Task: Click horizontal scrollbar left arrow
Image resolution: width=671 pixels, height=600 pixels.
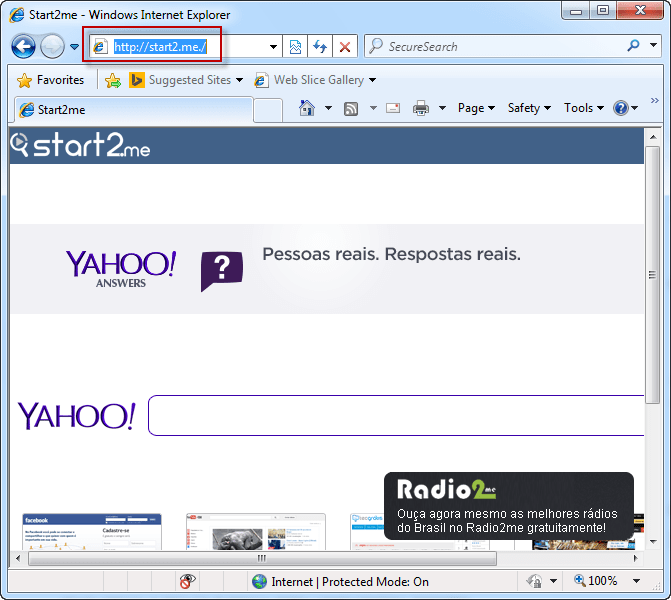Action: pos(18,558)
